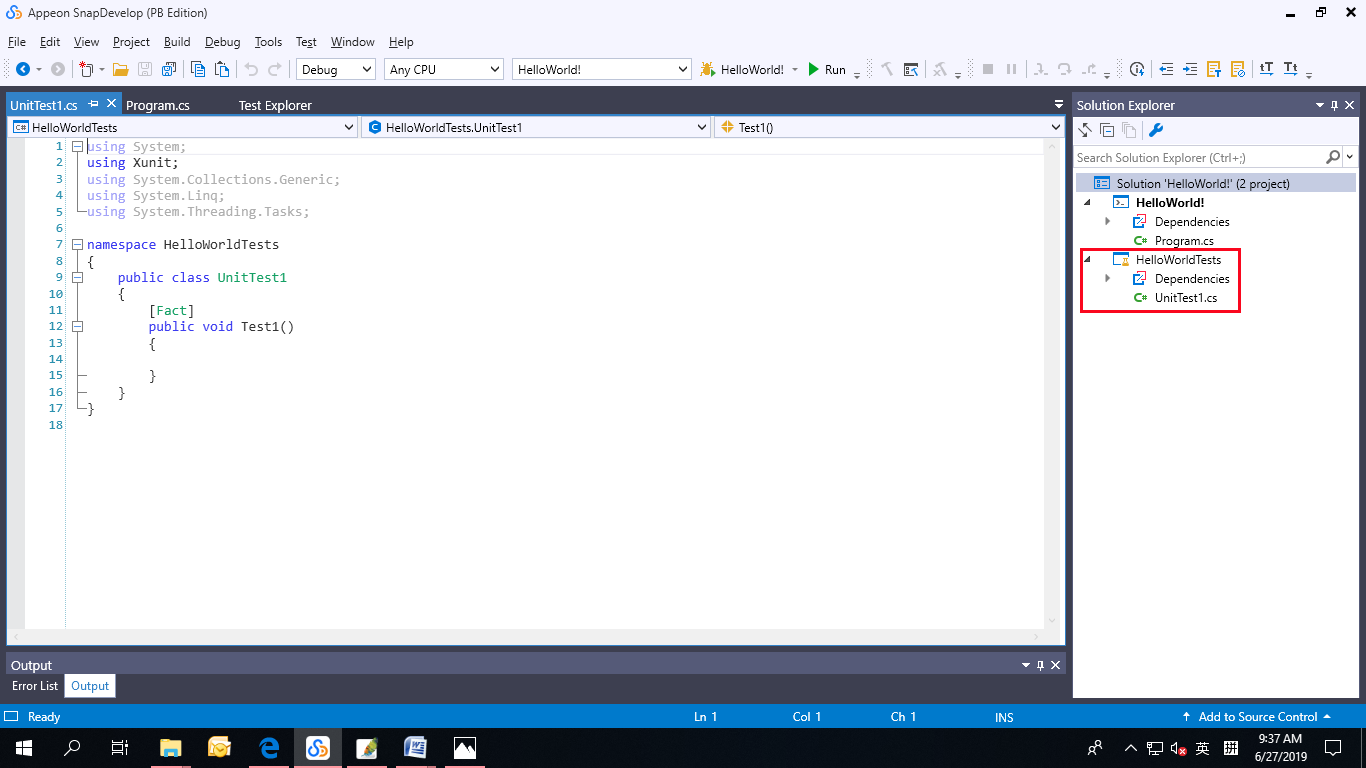Click the Make Uppercase tT icon

pos(1267,69)
